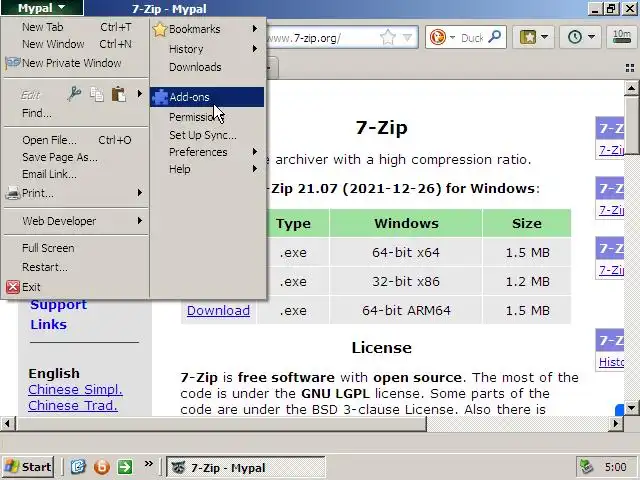Choose Permissions from the menu
Viewport: 640px width, 480px height.
(x=207, y=117)
